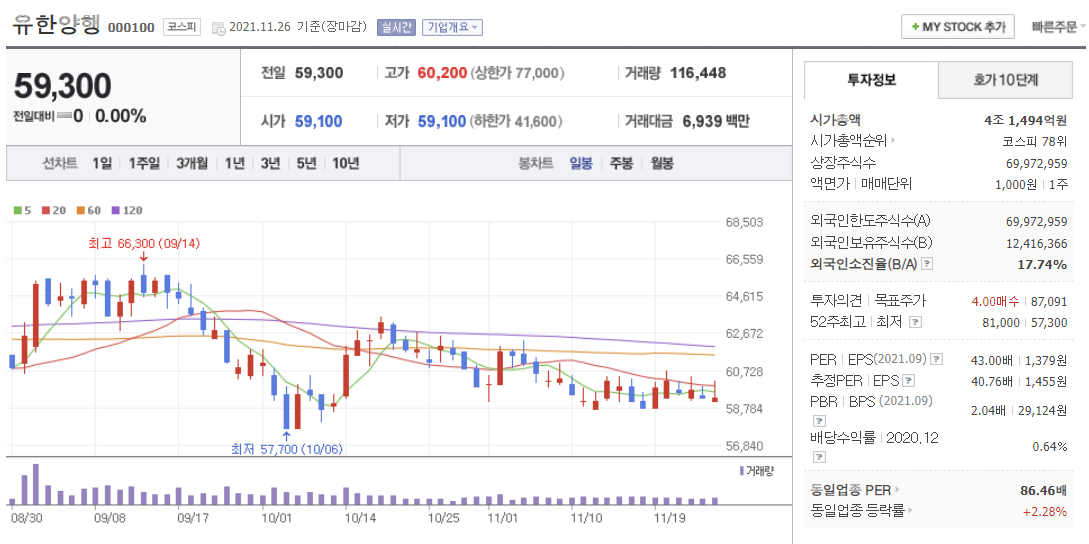Click the 86.46배 sector PER value
This screenshot has width=1089, height=544.
point(1045,491)
